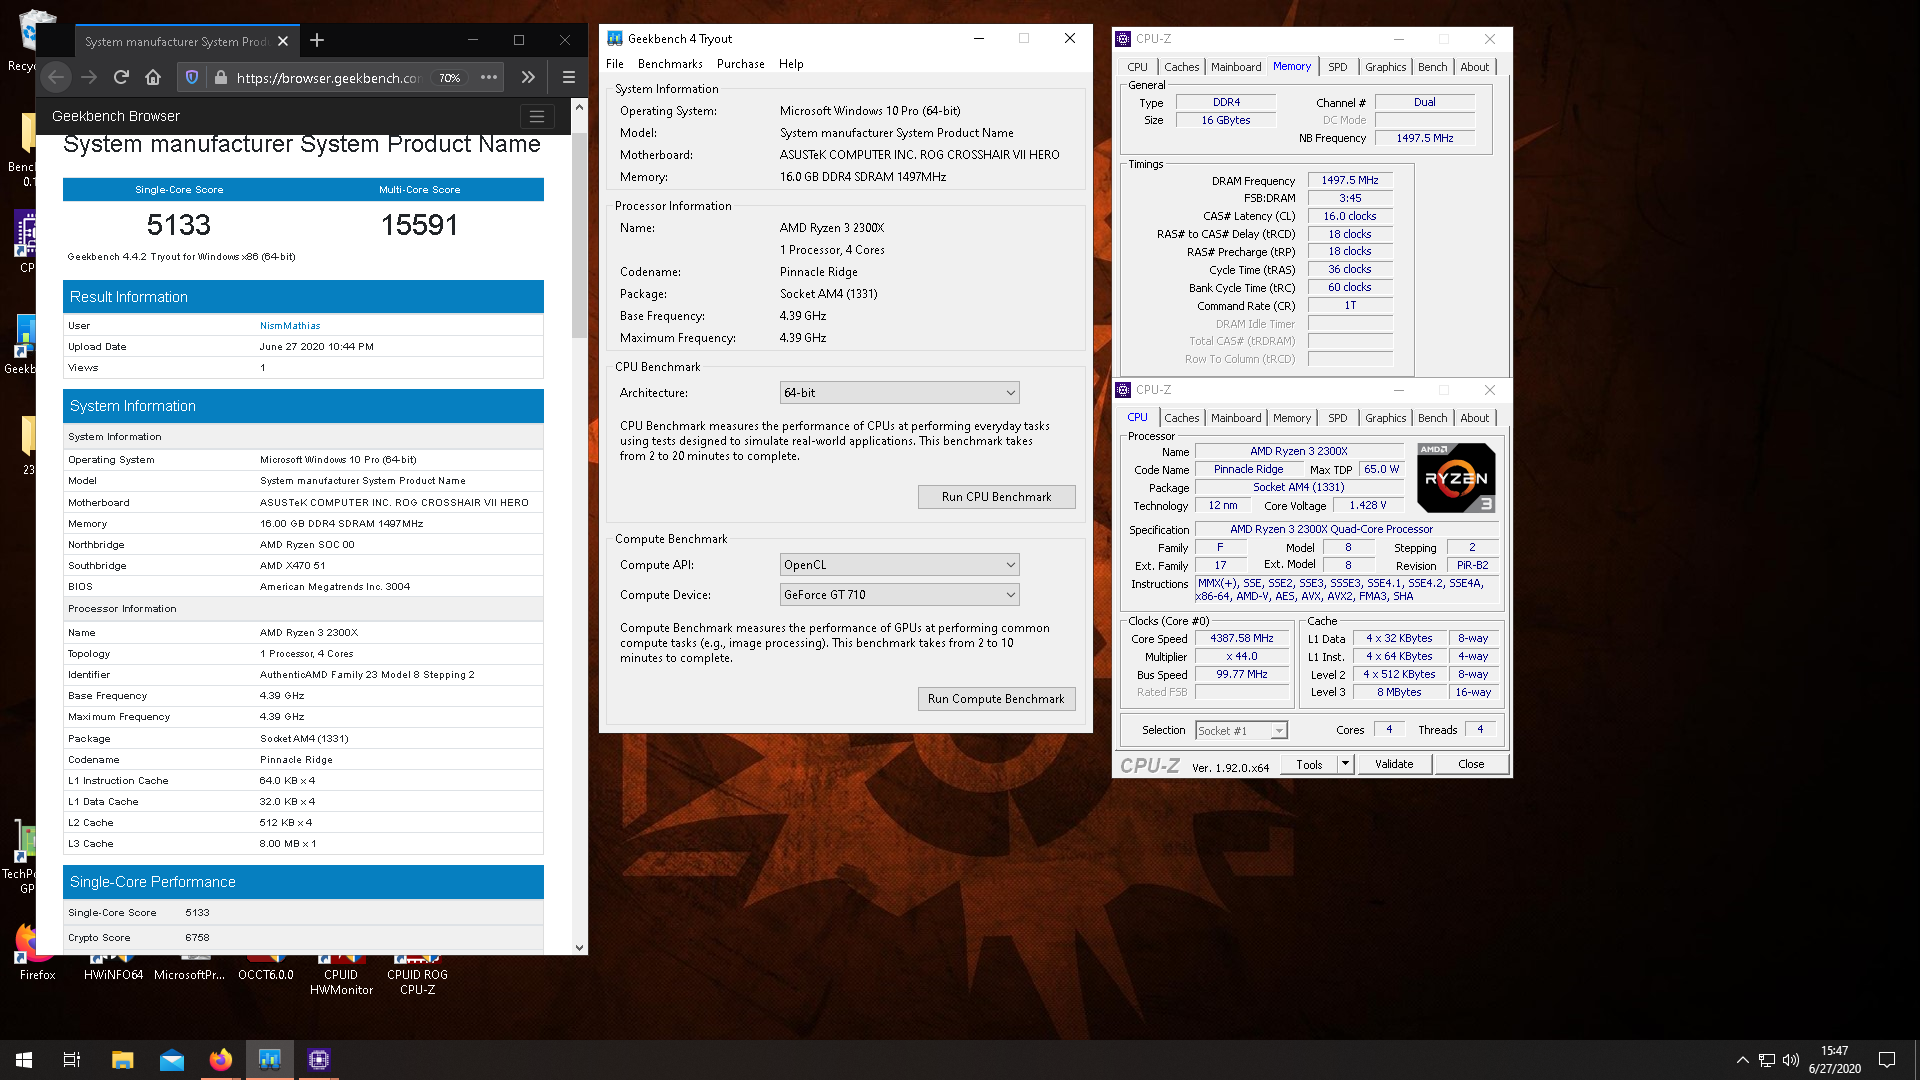Click scrollbar up arrow in Firefox
Viewport: 1920px width, 1080px height.
pyautogui.click(x=579, y=106)
